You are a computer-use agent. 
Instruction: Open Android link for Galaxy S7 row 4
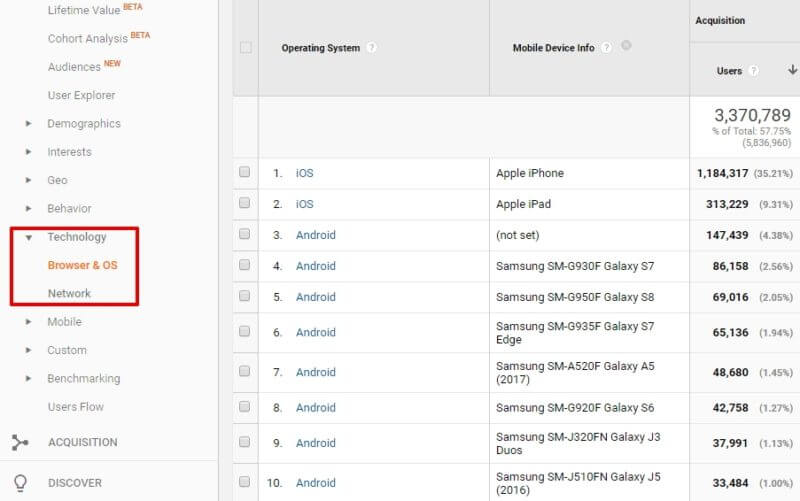316,266
